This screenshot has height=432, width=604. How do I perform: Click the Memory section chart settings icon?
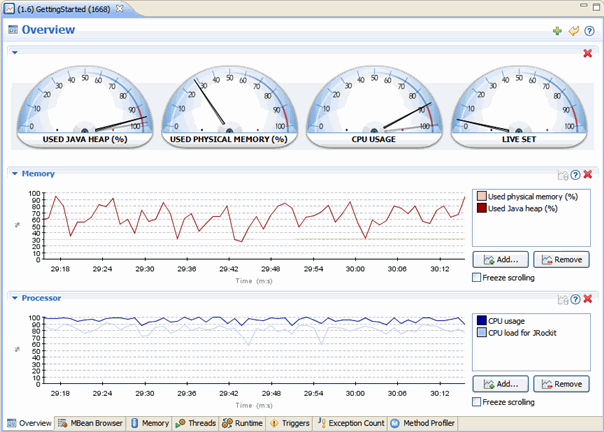(x=563, y=174)
